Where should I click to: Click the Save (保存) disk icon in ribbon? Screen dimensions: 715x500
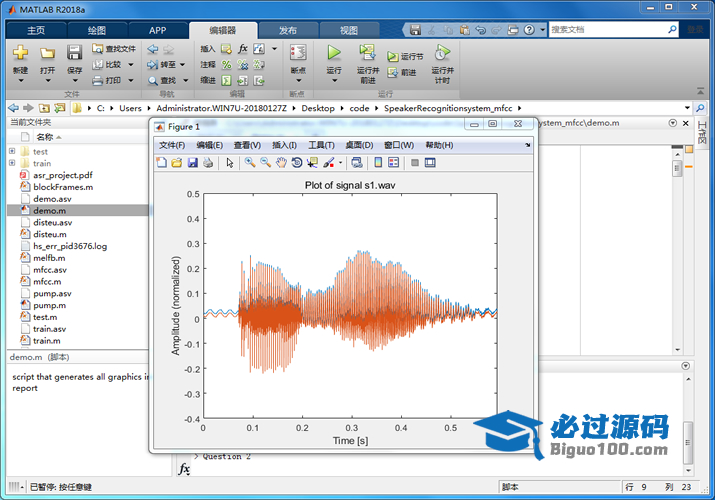coord(74,53)
